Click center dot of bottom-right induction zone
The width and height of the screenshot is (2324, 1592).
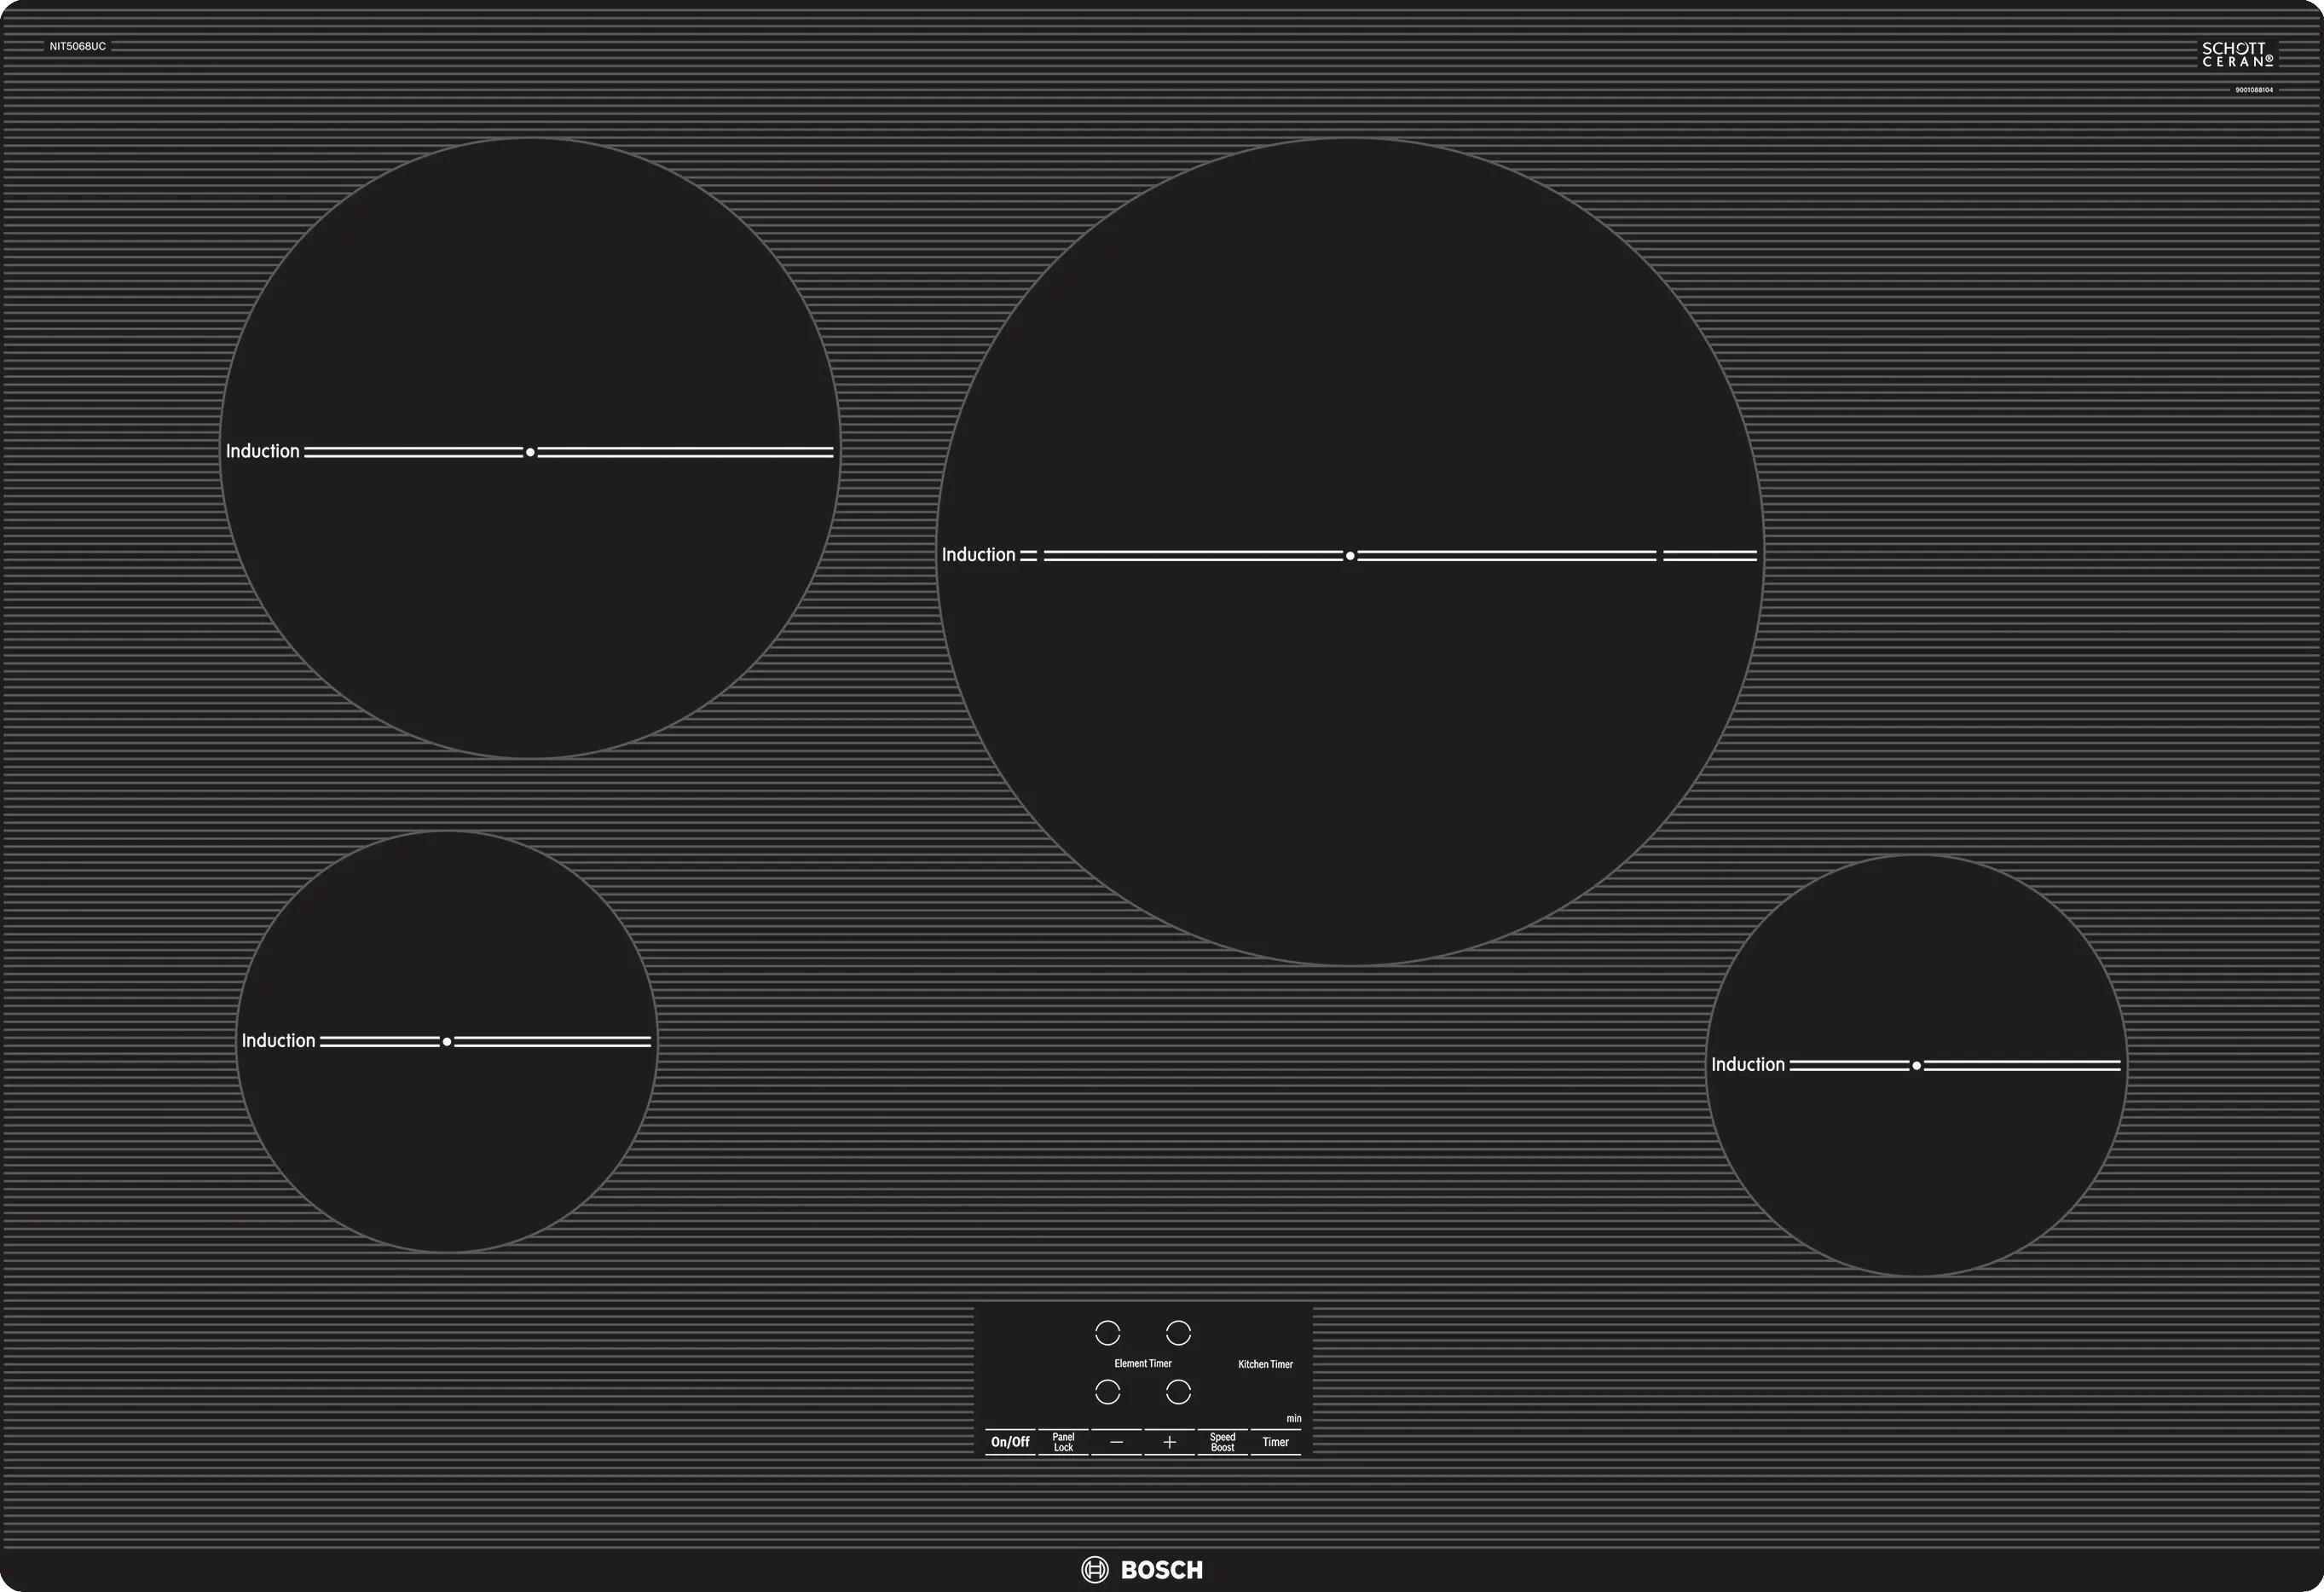tap(1916, 1066)
